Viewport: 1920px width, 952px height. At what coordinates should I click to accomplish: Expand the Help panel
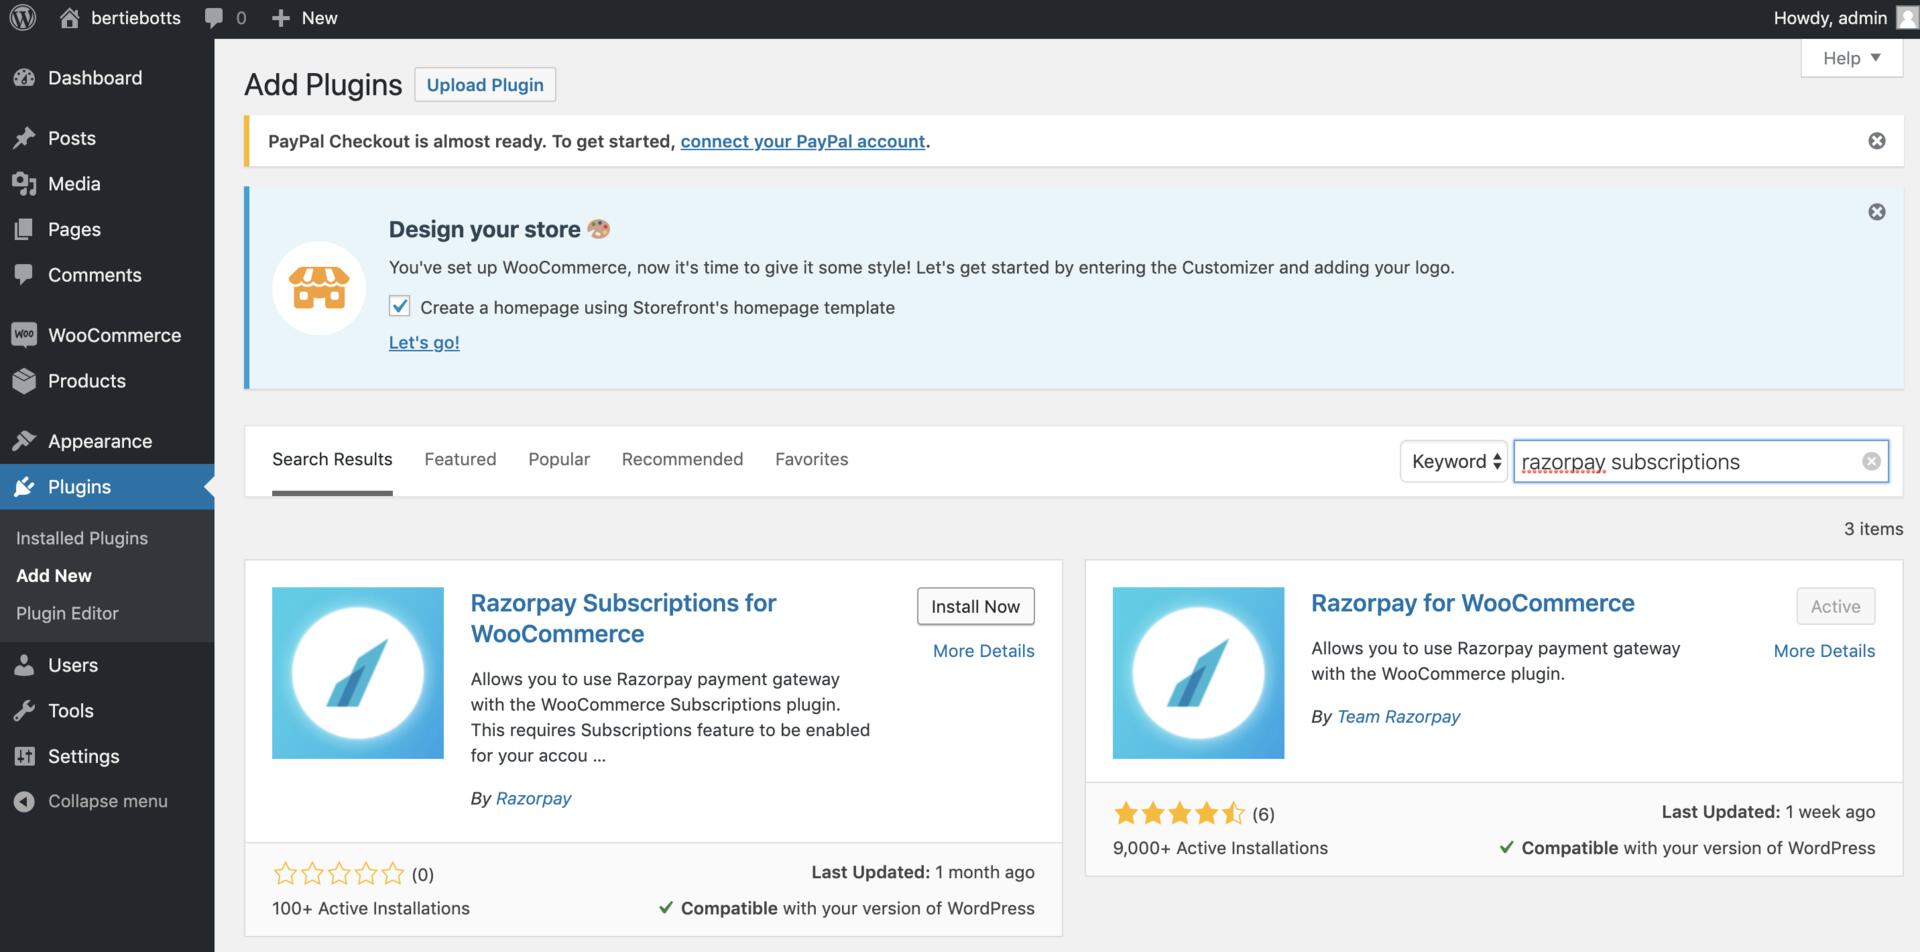[1852, 58]
